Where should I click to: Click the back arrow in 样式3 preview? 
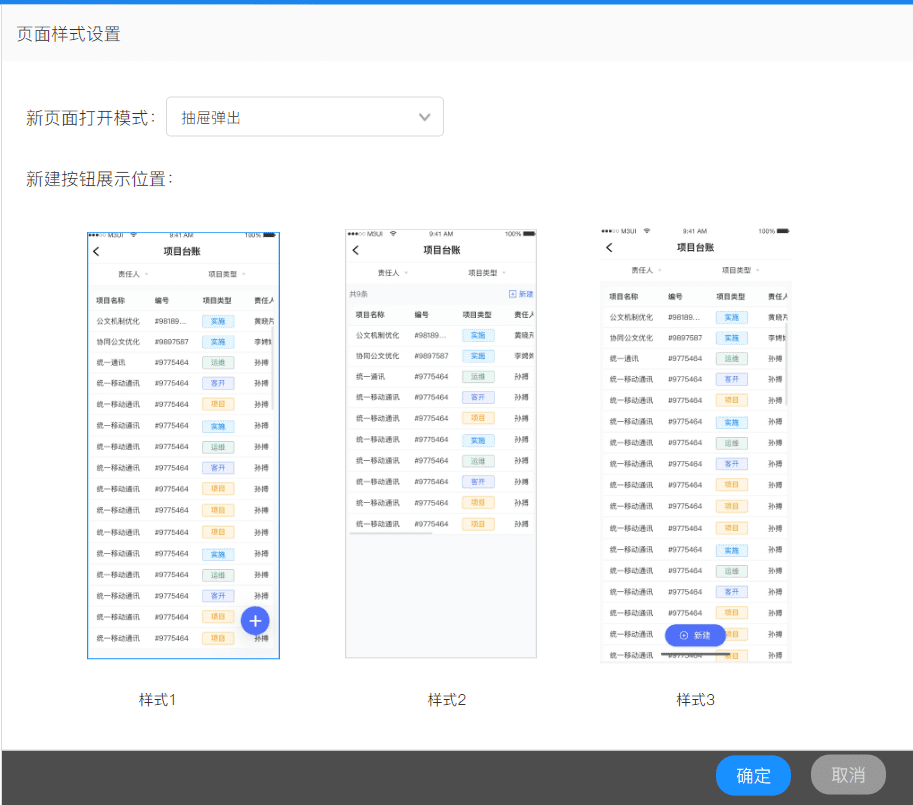click(609, 247)
